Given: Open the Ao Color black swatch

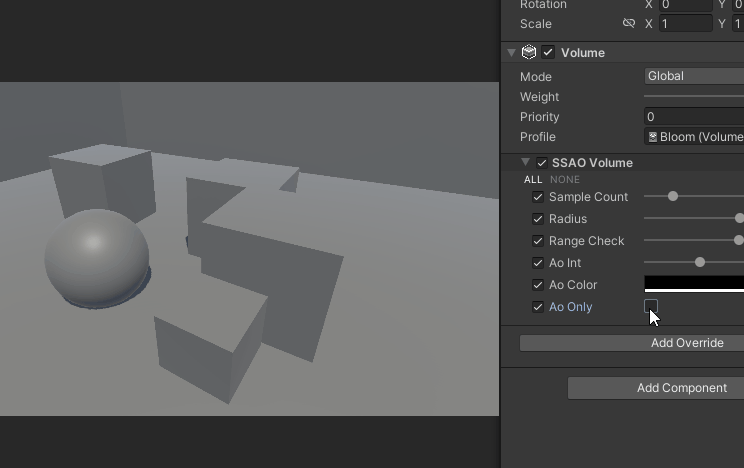Looking at the screenshot, I should (694, 283).
